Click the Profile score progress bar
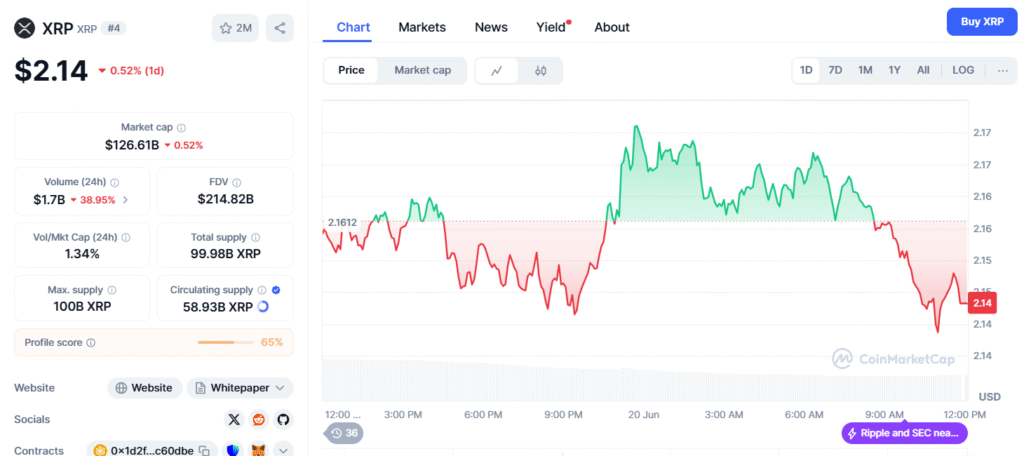The image size is (1024, 456). pyautogui.click(x=225, y=342)
